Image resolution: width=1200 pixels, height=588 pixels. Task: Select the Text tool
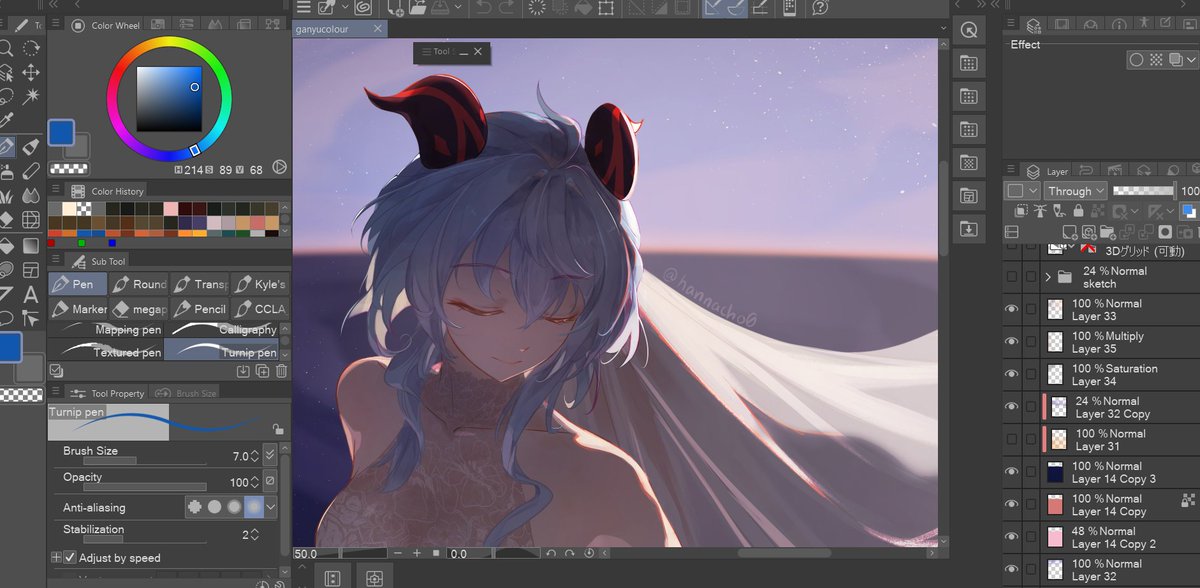[x=31, y=294]
